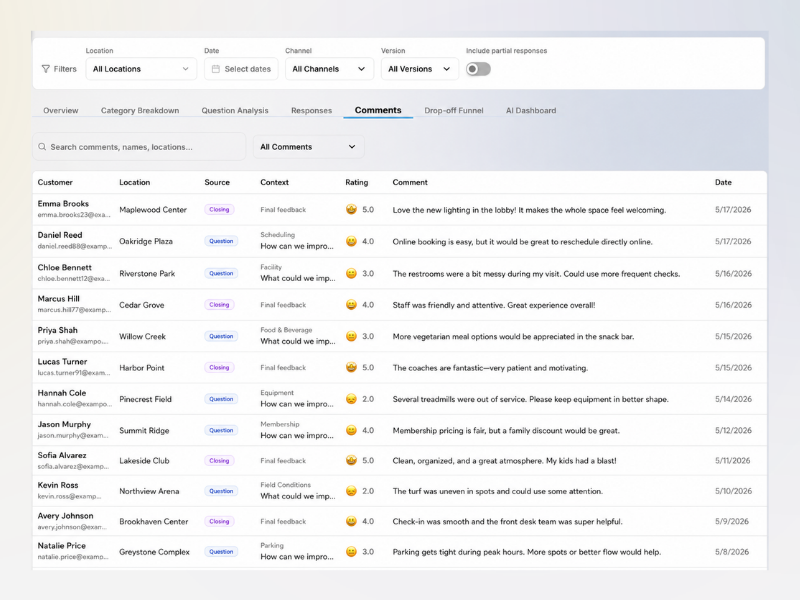The image size is (800, 600).
Task: Click the Rating column header
Action: [x=357, y=182]
